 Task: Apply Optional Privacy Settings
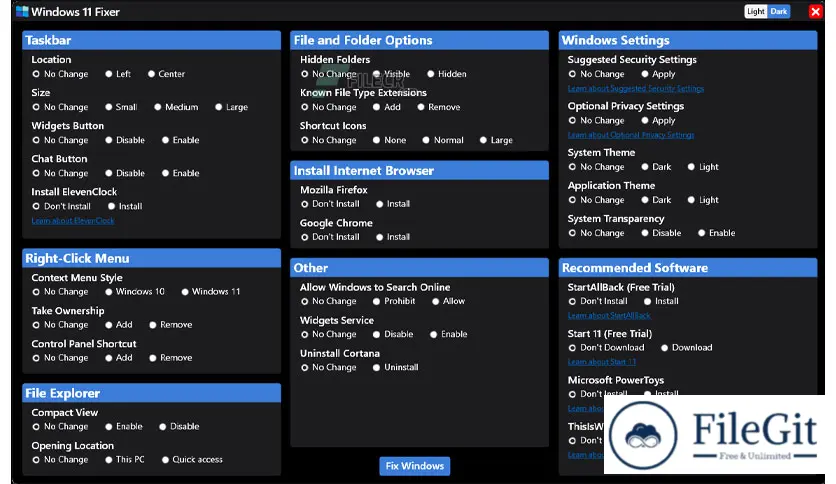pyautogui.click(x=658, y=120)
